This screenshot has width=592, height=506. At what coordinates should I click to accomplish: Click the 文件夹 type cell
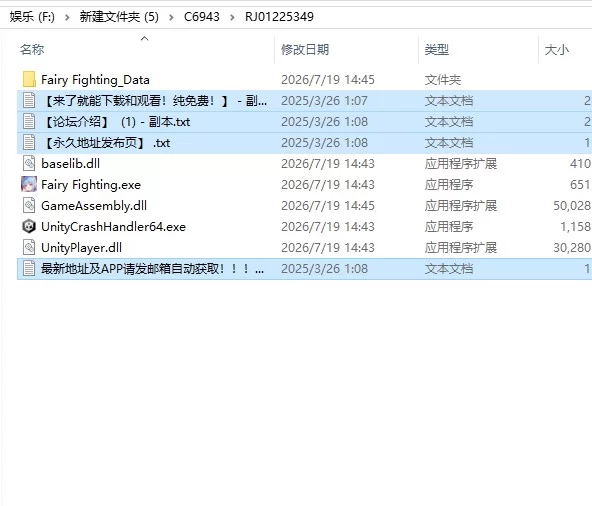pos(443,80)
